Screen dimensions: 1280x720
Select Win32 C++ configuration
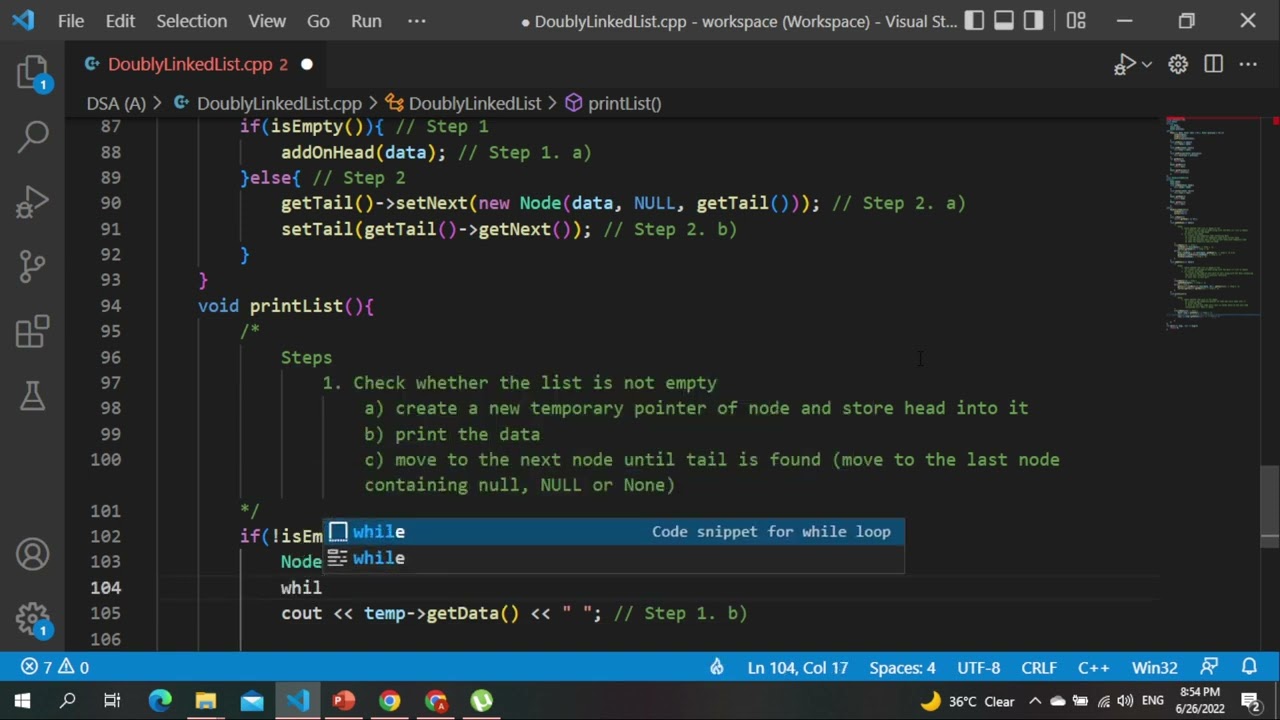point(1154,667)
